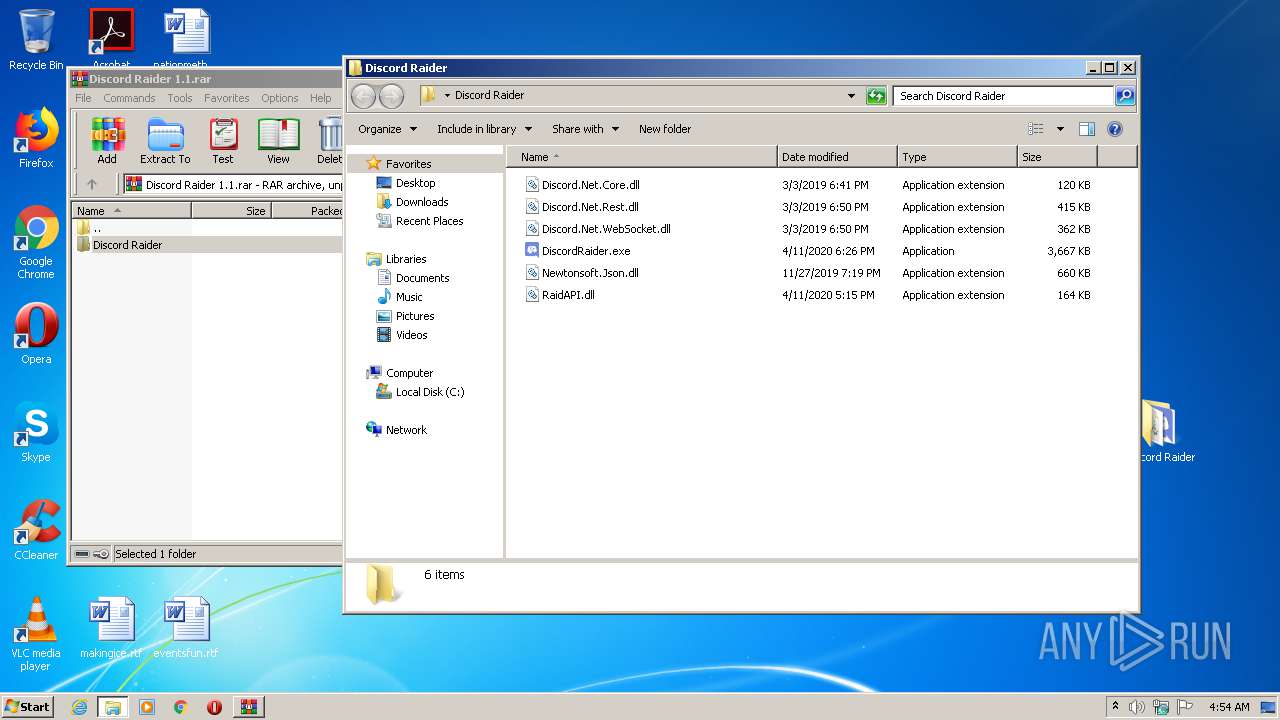Screen dimensions: 1280x720
Task: Launch VLC media player desktop shortcut
Action: coord(36,634)
